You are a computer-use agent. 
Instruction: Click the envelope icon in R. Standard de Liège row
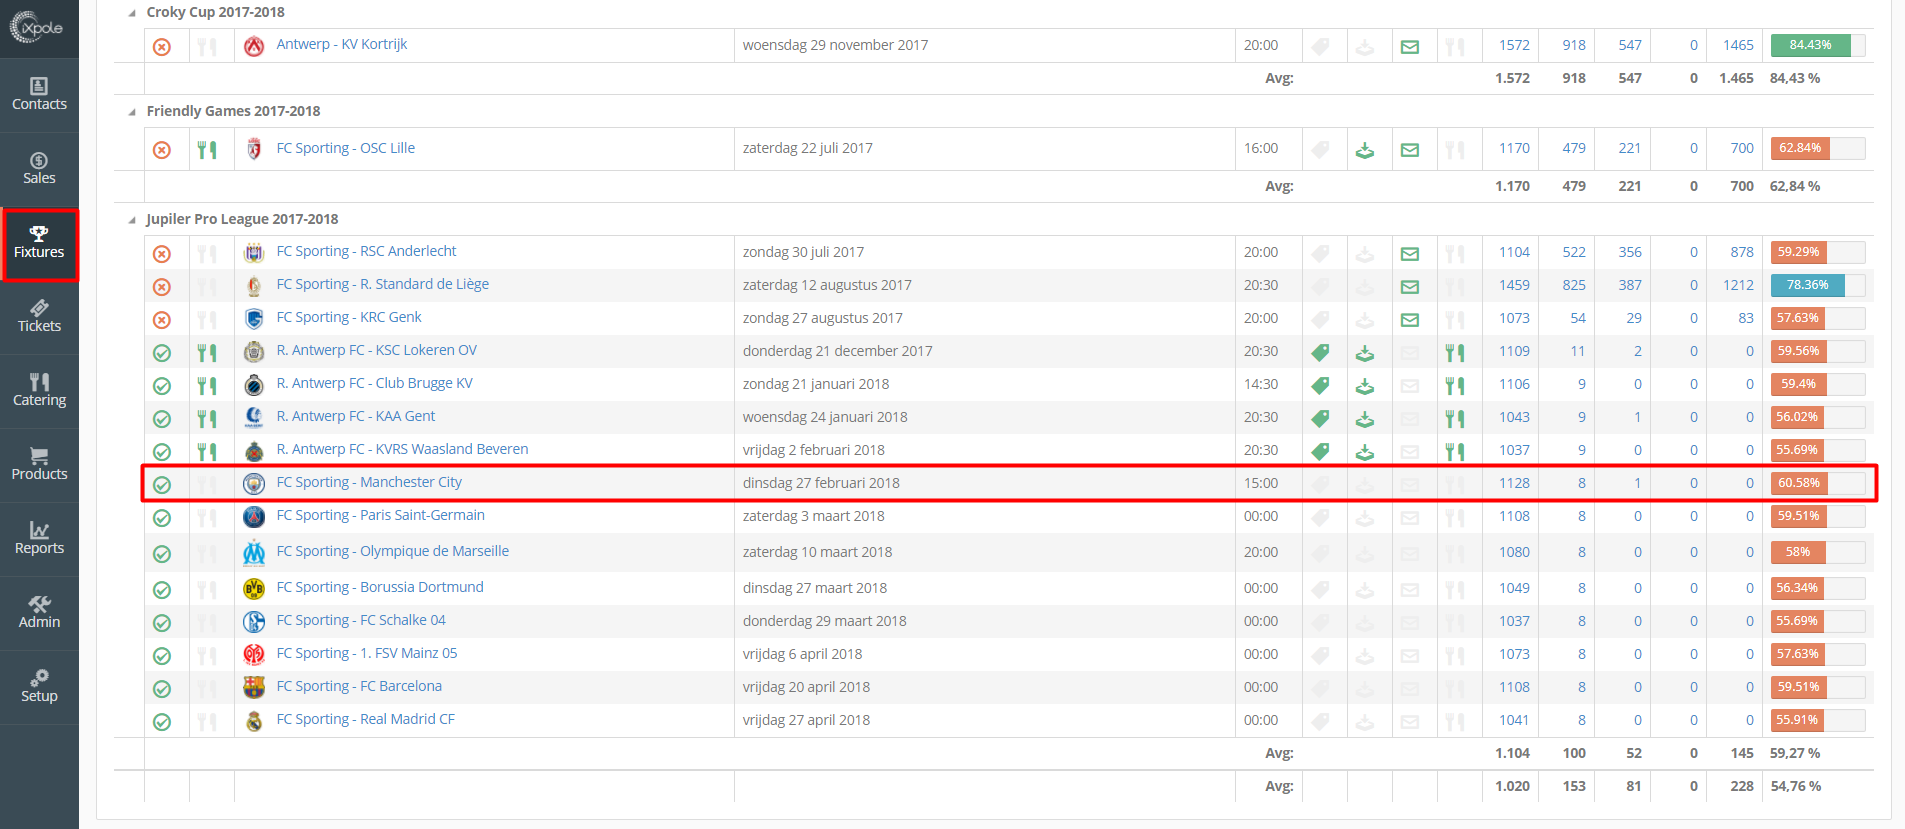pos(1410,287)
